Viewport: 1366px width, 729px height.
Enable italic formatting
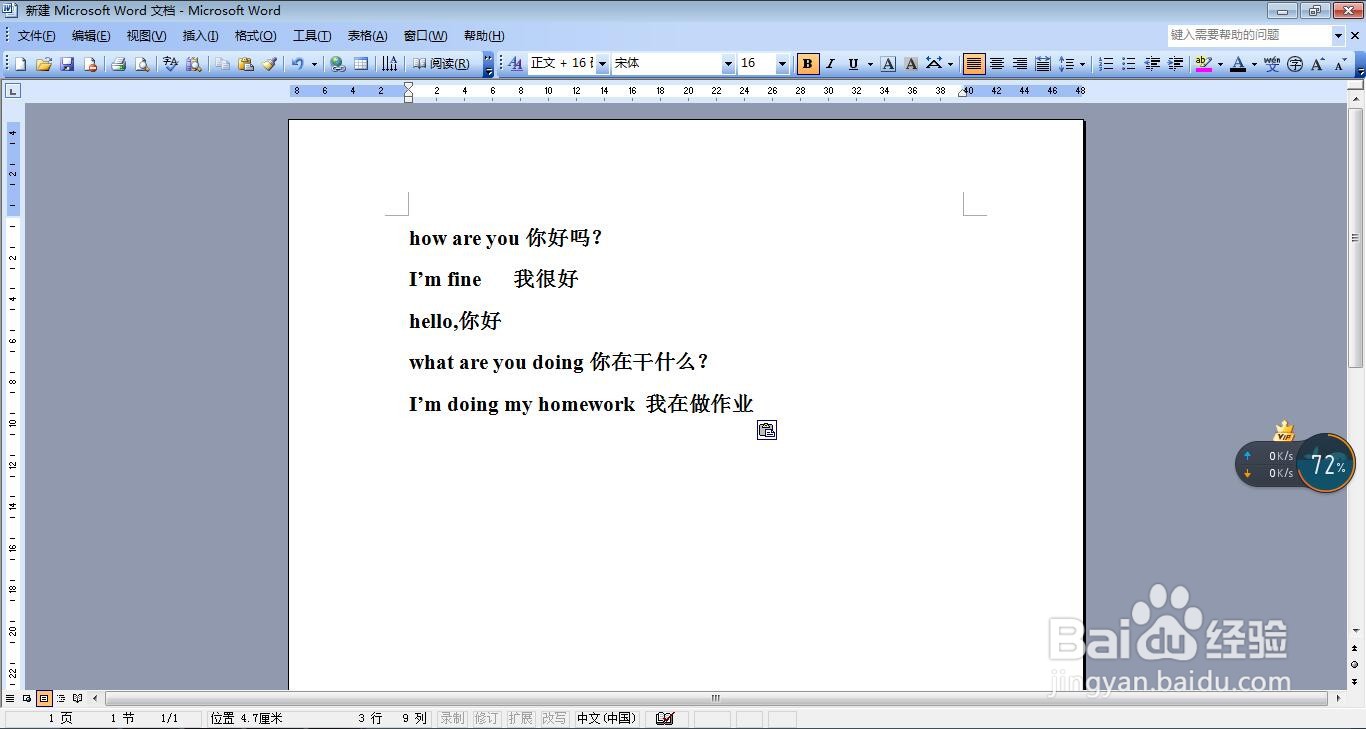click(x=830, y=63)
